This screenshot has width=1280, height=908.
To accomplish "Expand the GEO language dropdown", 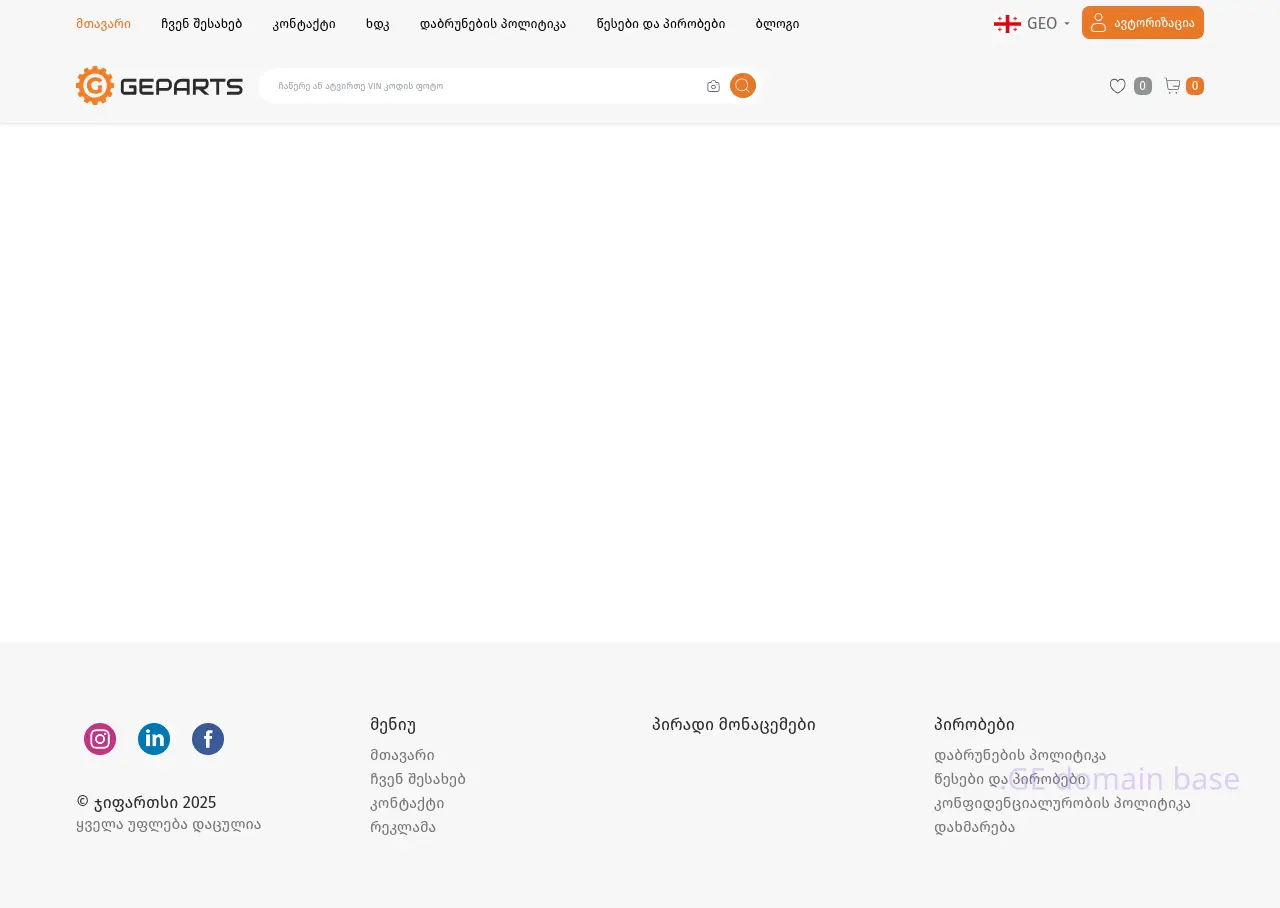I will click(1032, 23).
